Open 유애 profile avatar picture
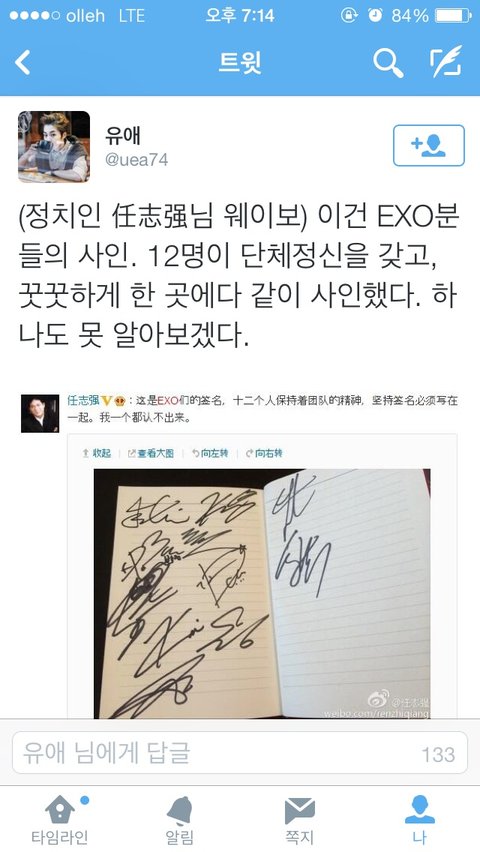The width and height of the screenshot is (480, 852). pos(54,147)
